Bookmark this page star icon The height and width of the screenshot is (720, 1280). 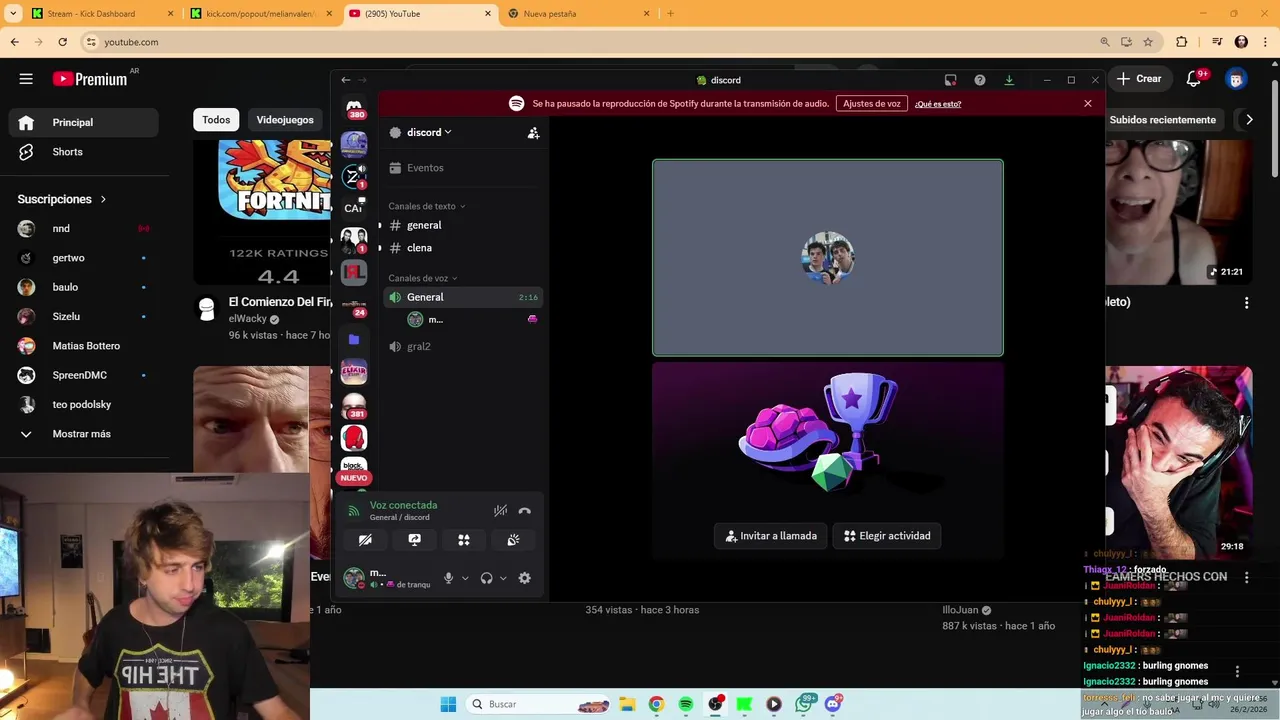1148,42
